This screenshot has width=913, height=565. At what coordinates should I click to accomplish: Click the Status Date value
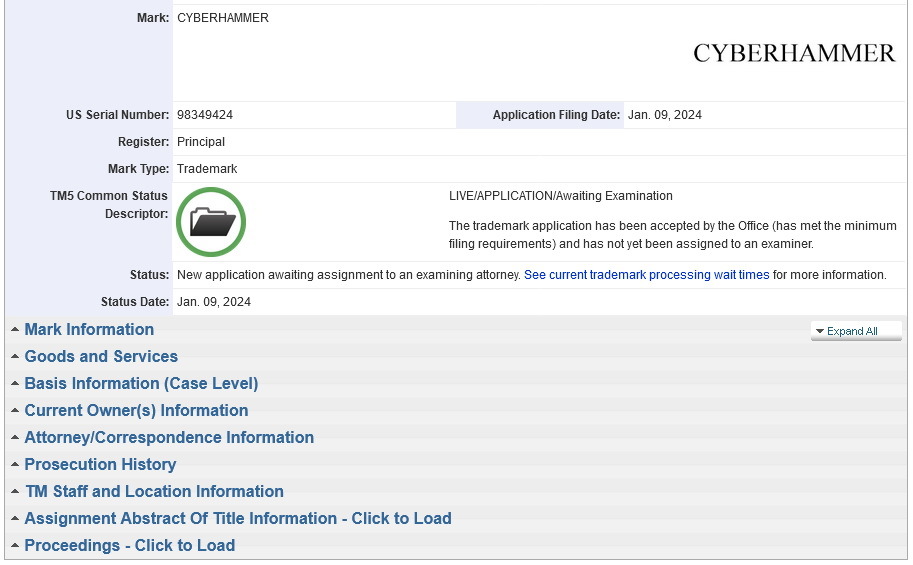click(x=214, y=302)
